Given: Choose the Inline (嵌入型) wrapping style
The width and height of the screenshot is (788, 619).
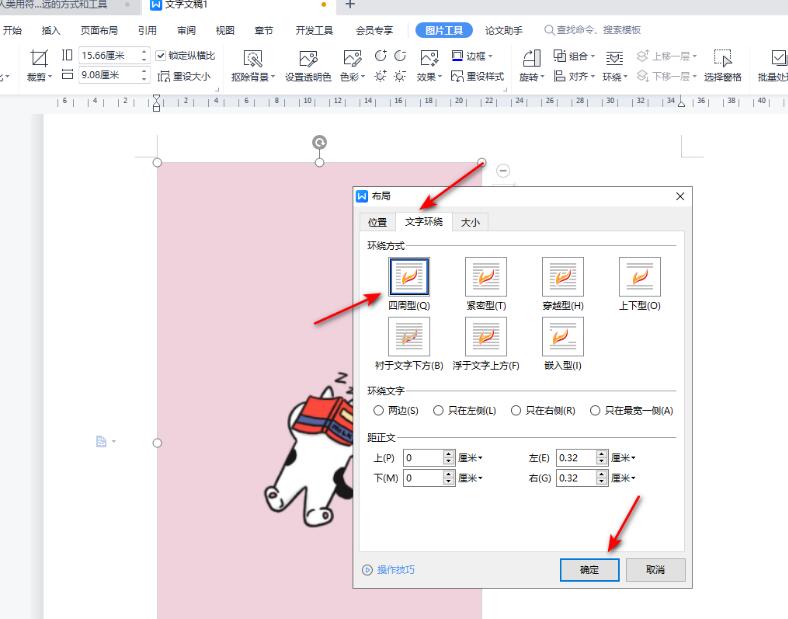Looking at the screenshot, I should [563, 337].
